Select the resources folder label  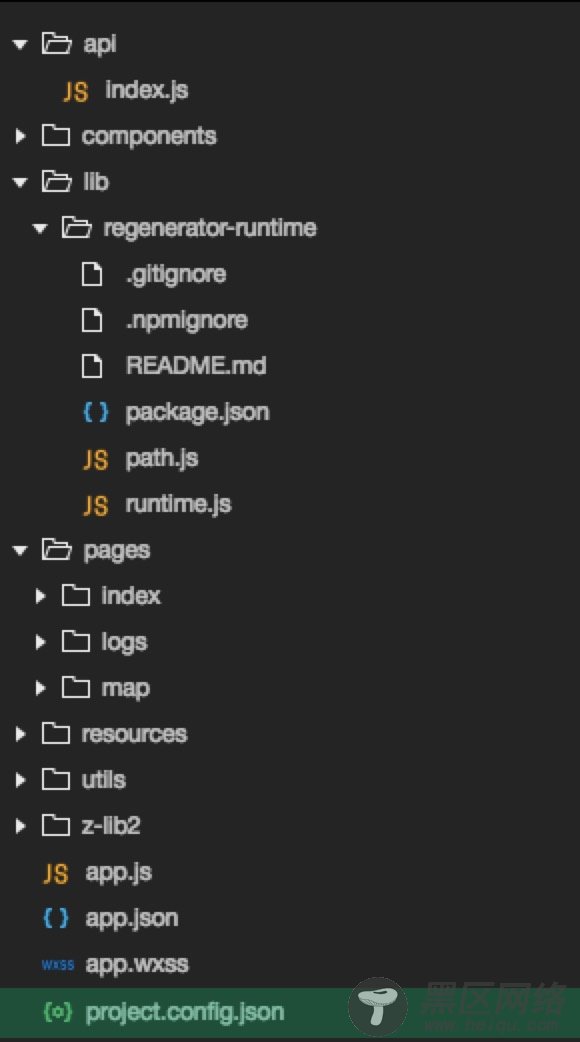(x=134, y=734)
